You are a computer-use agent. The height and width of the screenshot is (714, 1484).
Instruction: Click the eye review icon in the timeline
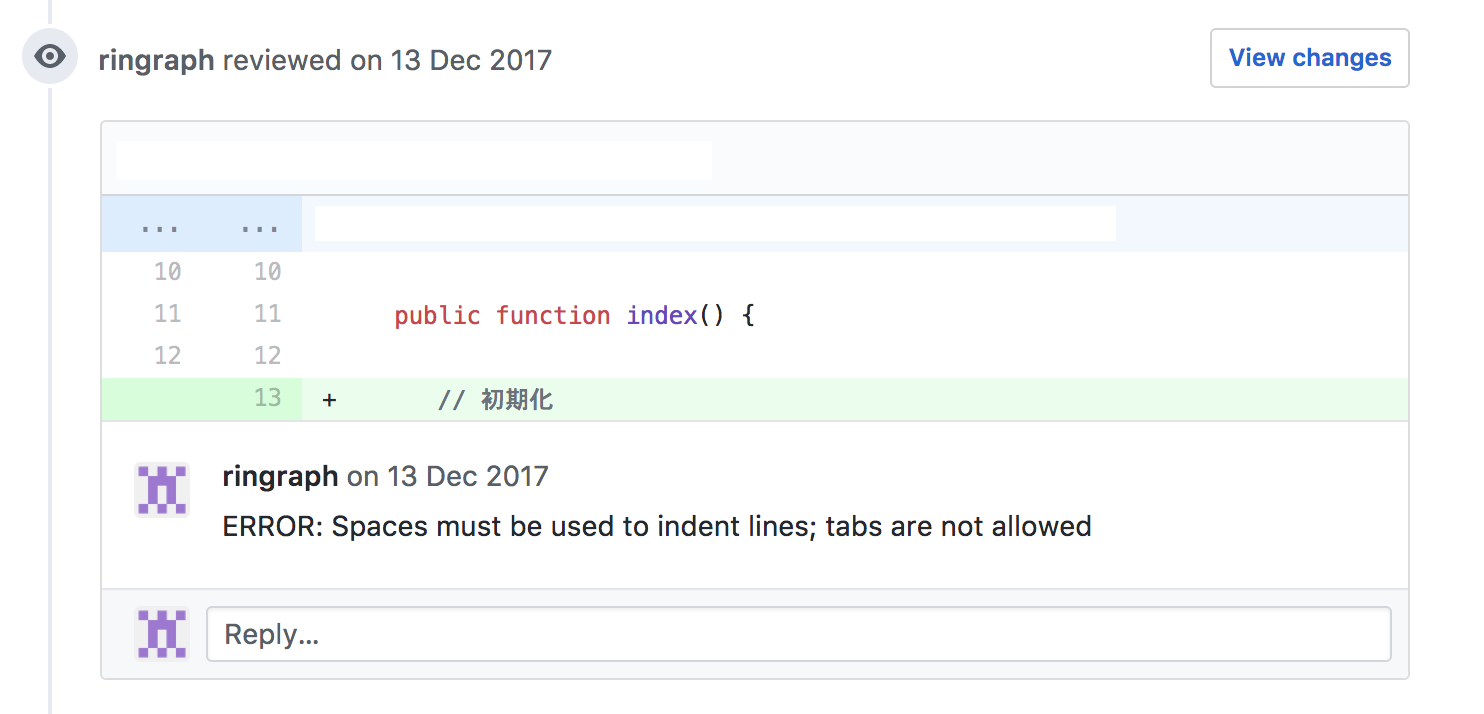50,56
